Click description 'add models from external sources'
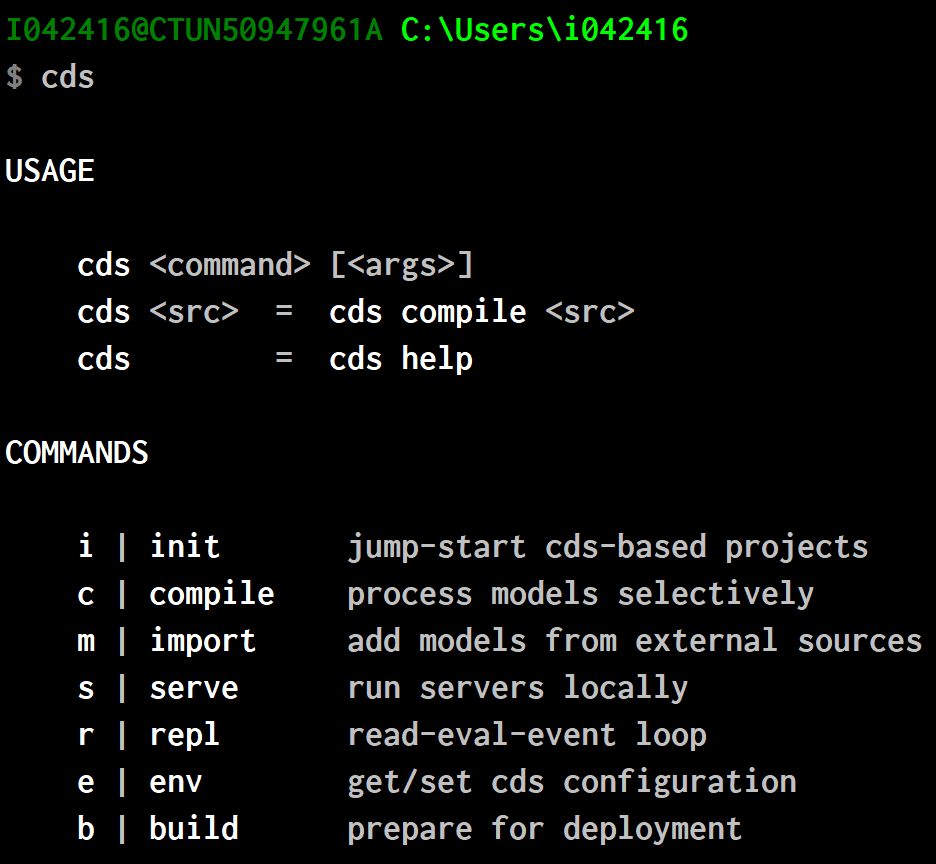The image size is (936, 864). [635, 641]
